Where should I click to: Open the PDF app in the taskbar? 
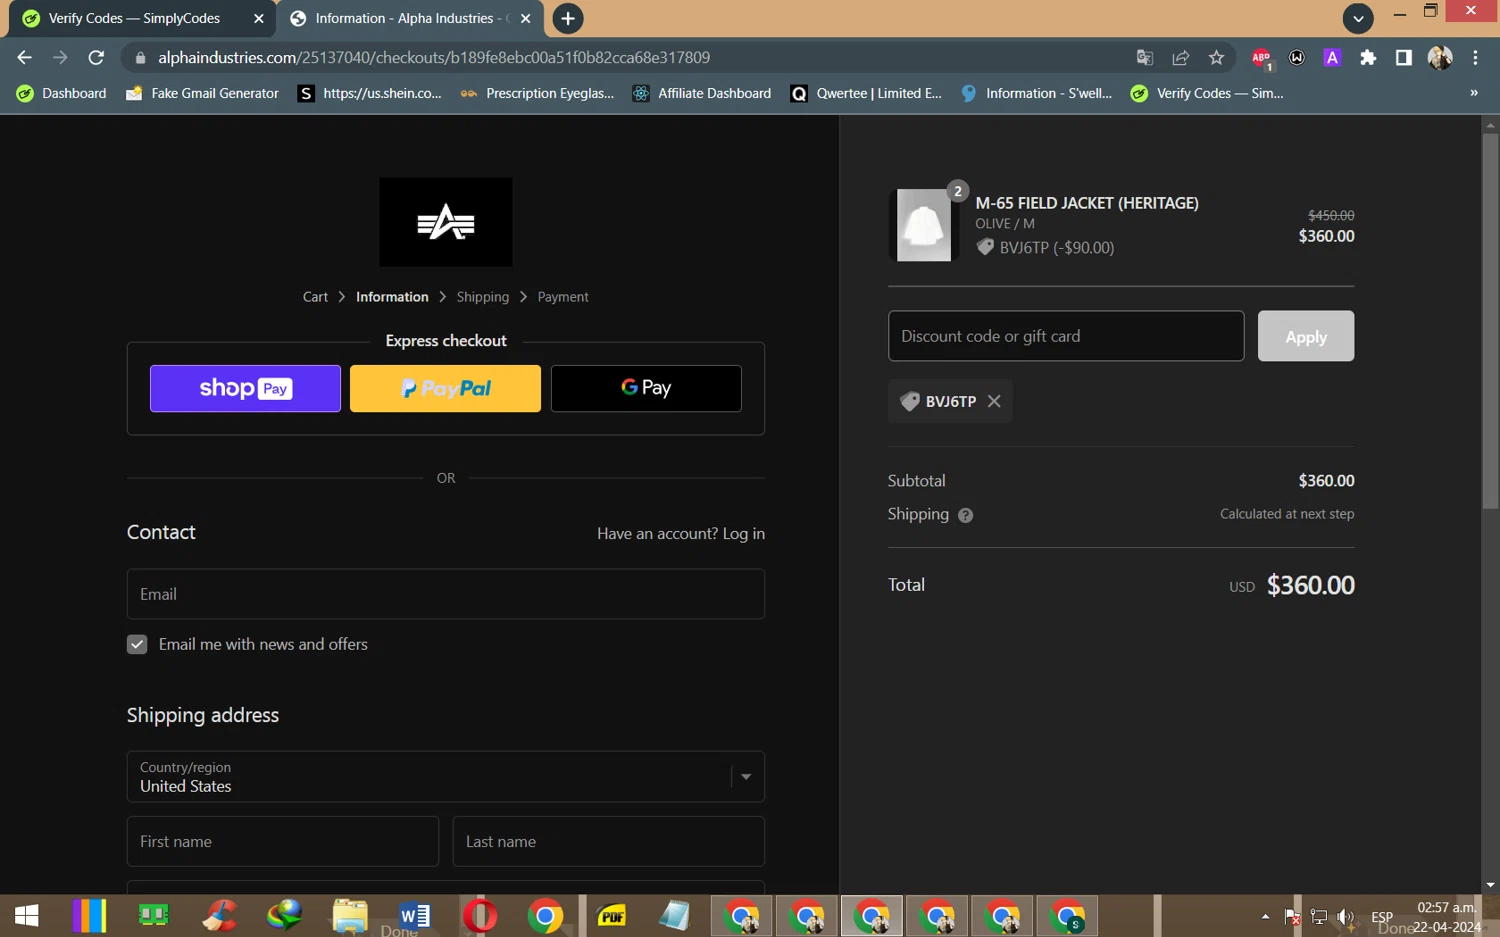click(611, 915)
